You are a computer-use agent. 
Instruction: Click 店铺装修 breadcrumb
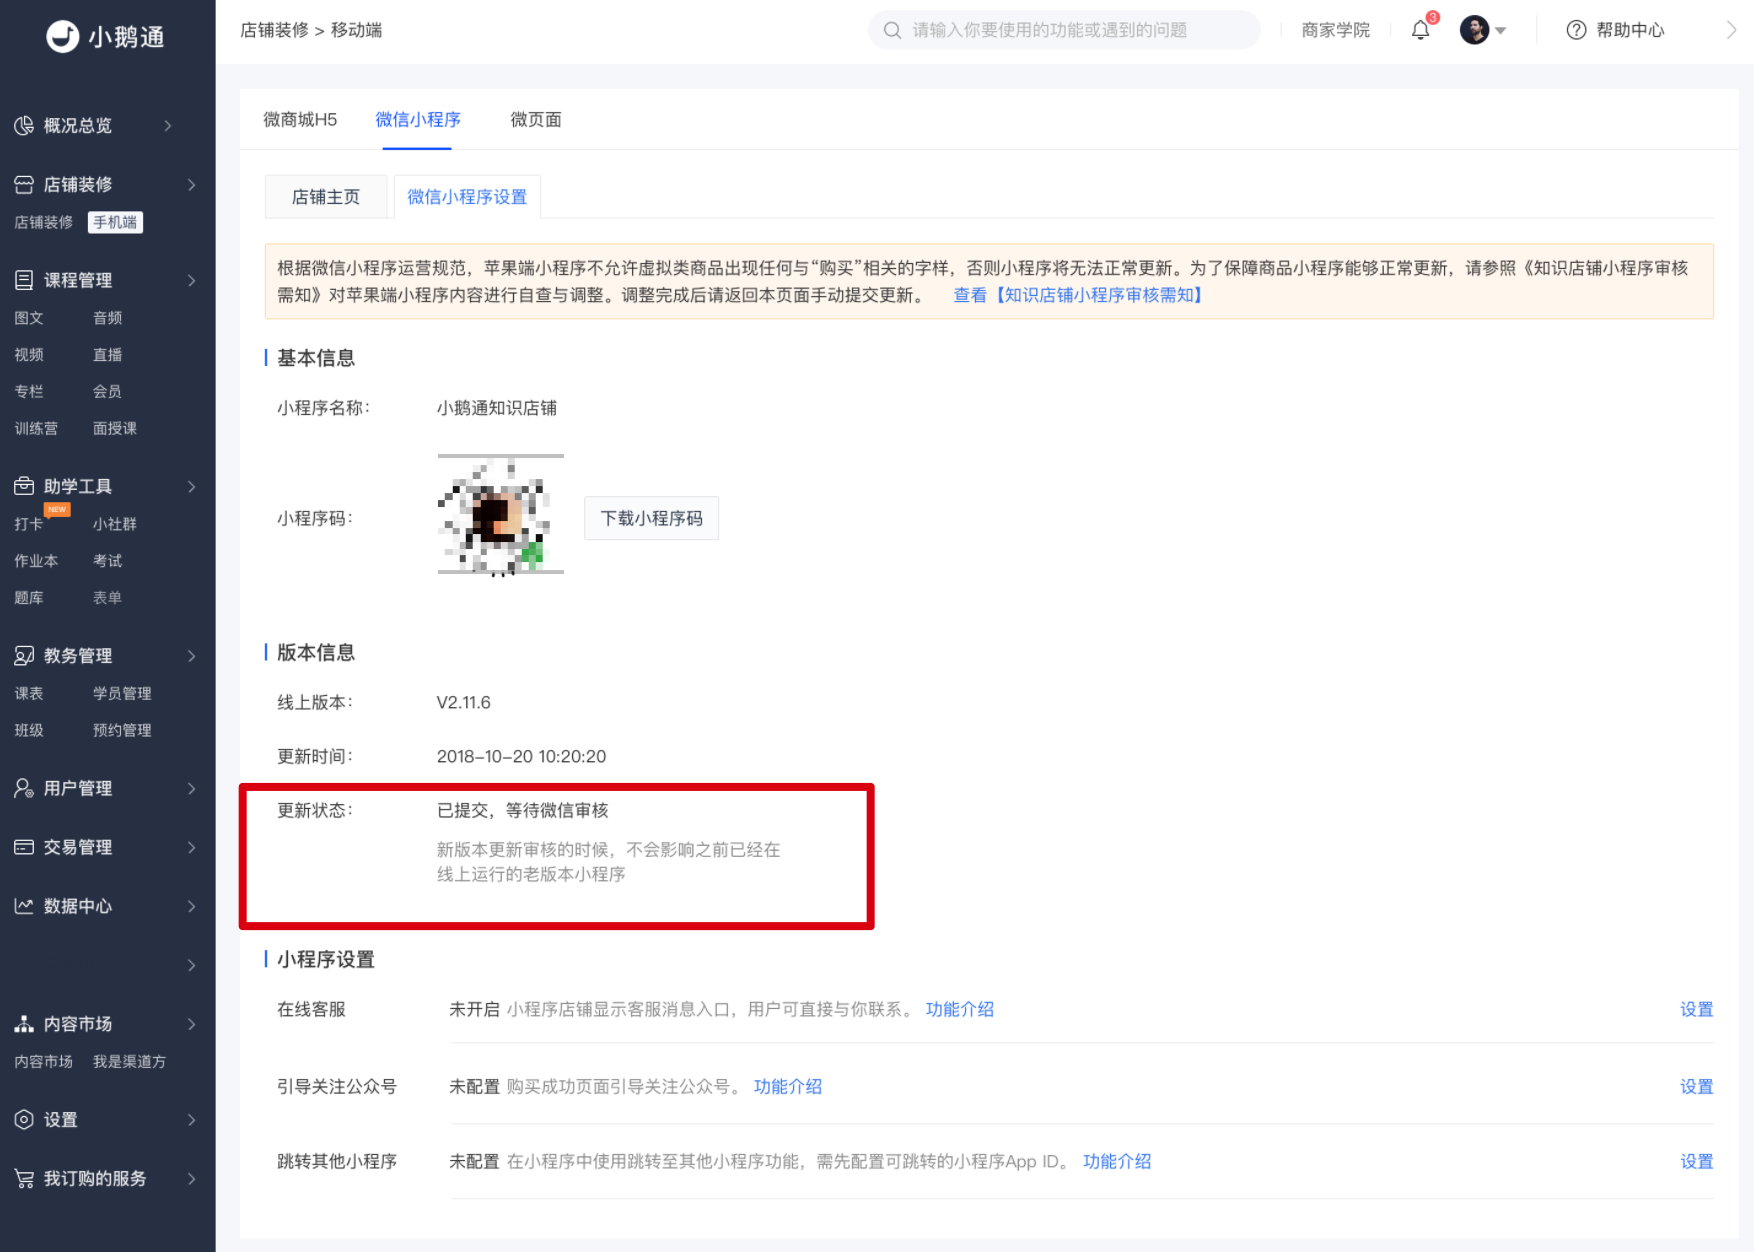coord(274,30)
